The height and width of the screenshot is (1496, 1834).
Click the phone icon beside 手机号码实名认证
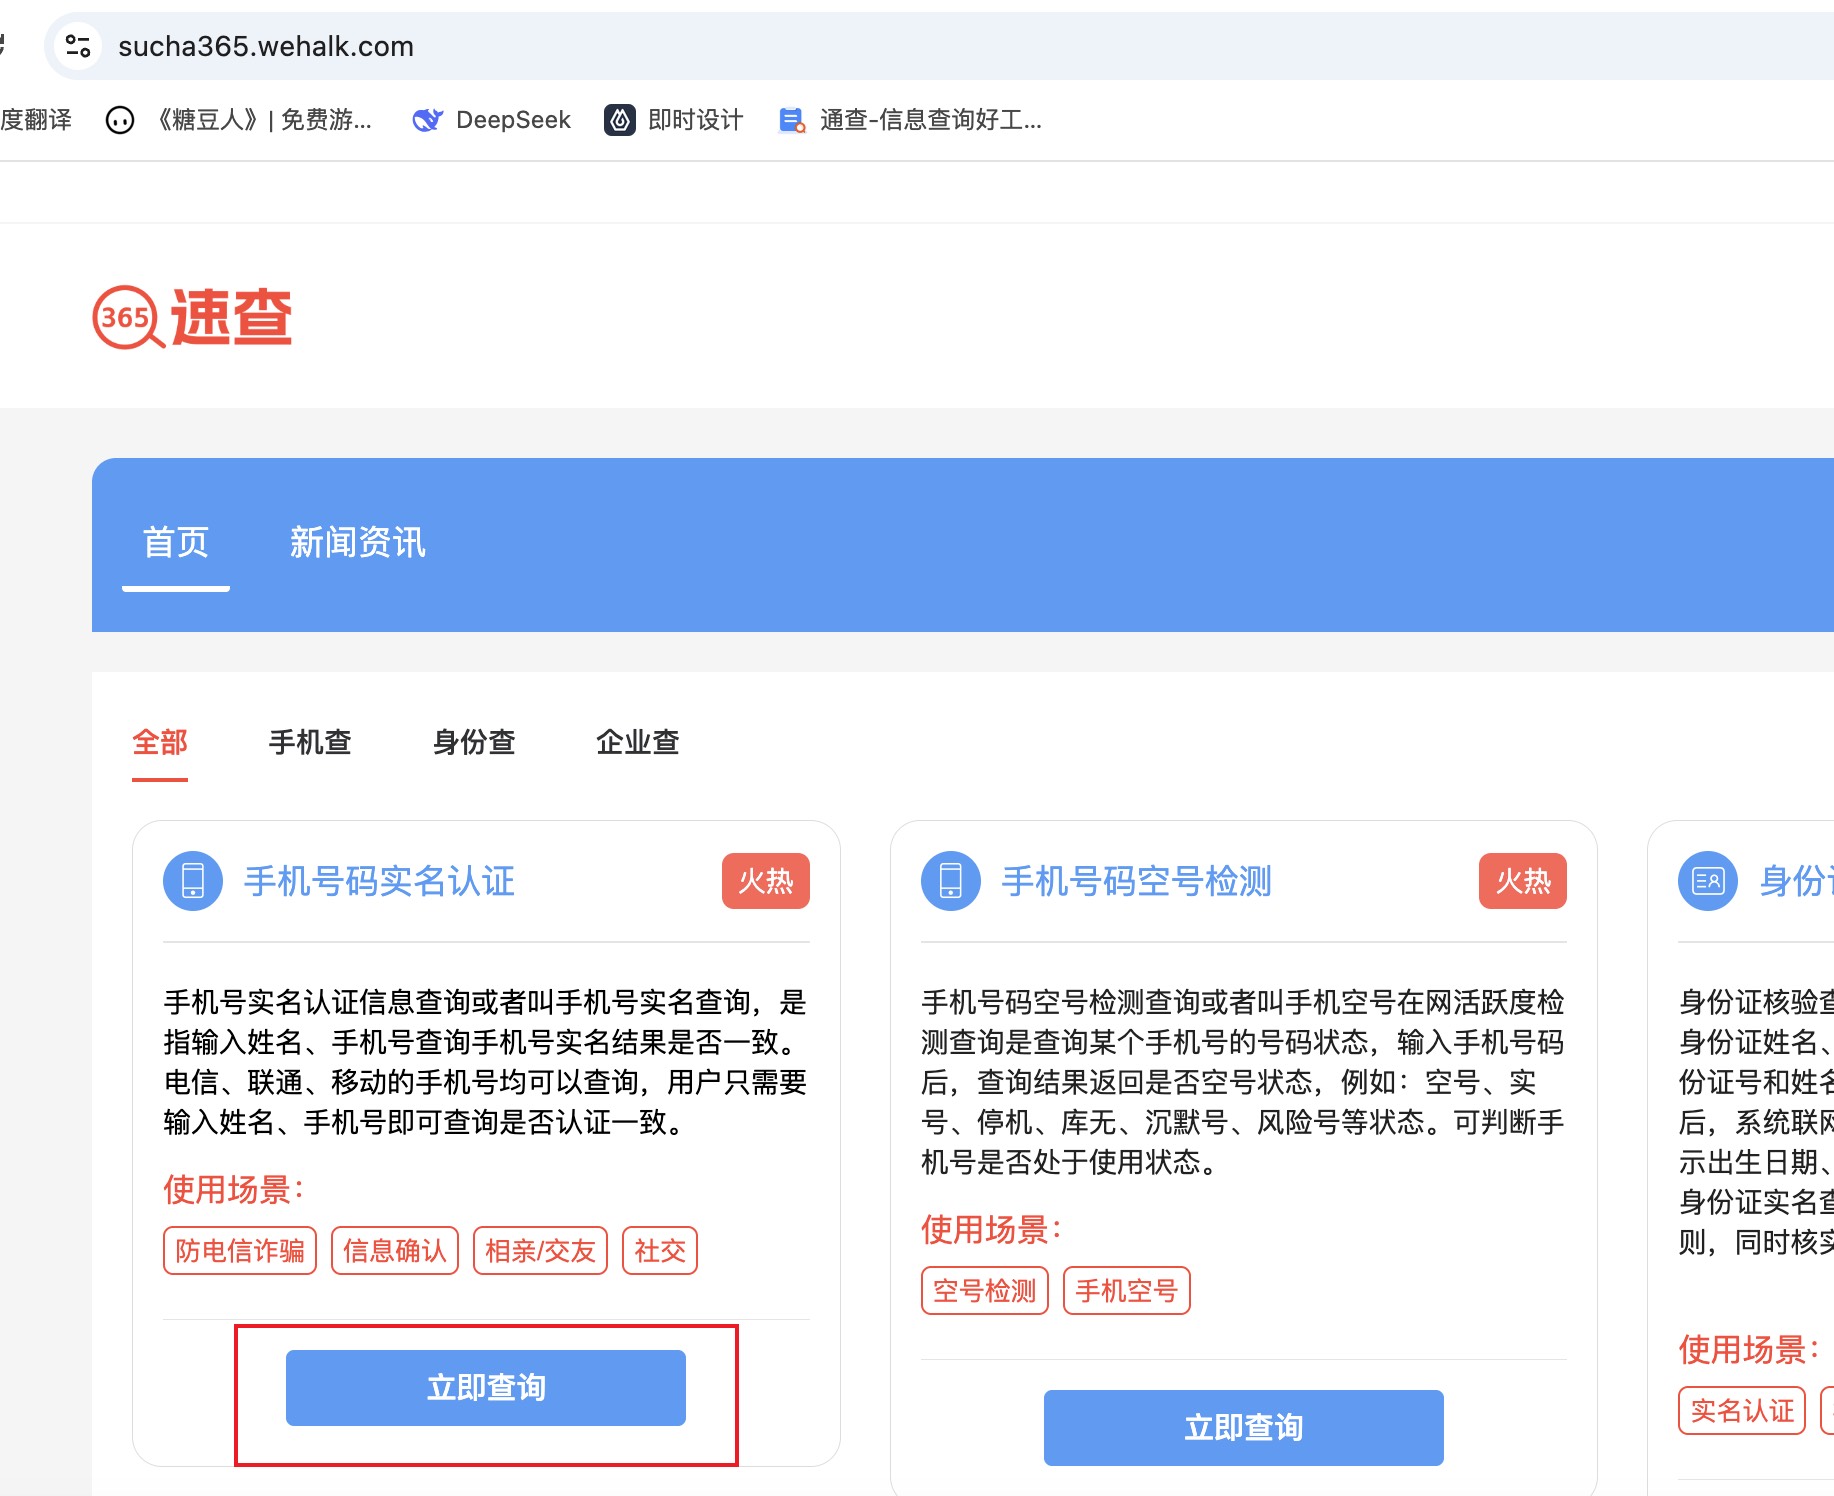193,881
